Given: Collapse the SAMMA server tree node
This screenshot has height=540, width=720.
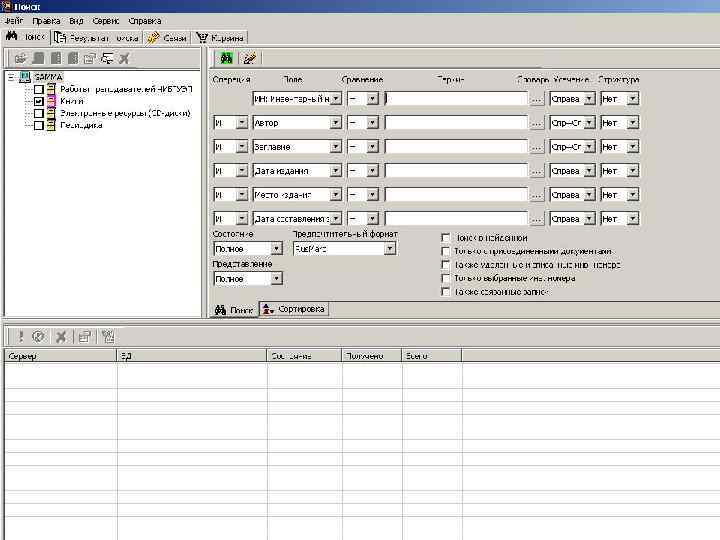Looking at the screenshot, I should (11, 77).
